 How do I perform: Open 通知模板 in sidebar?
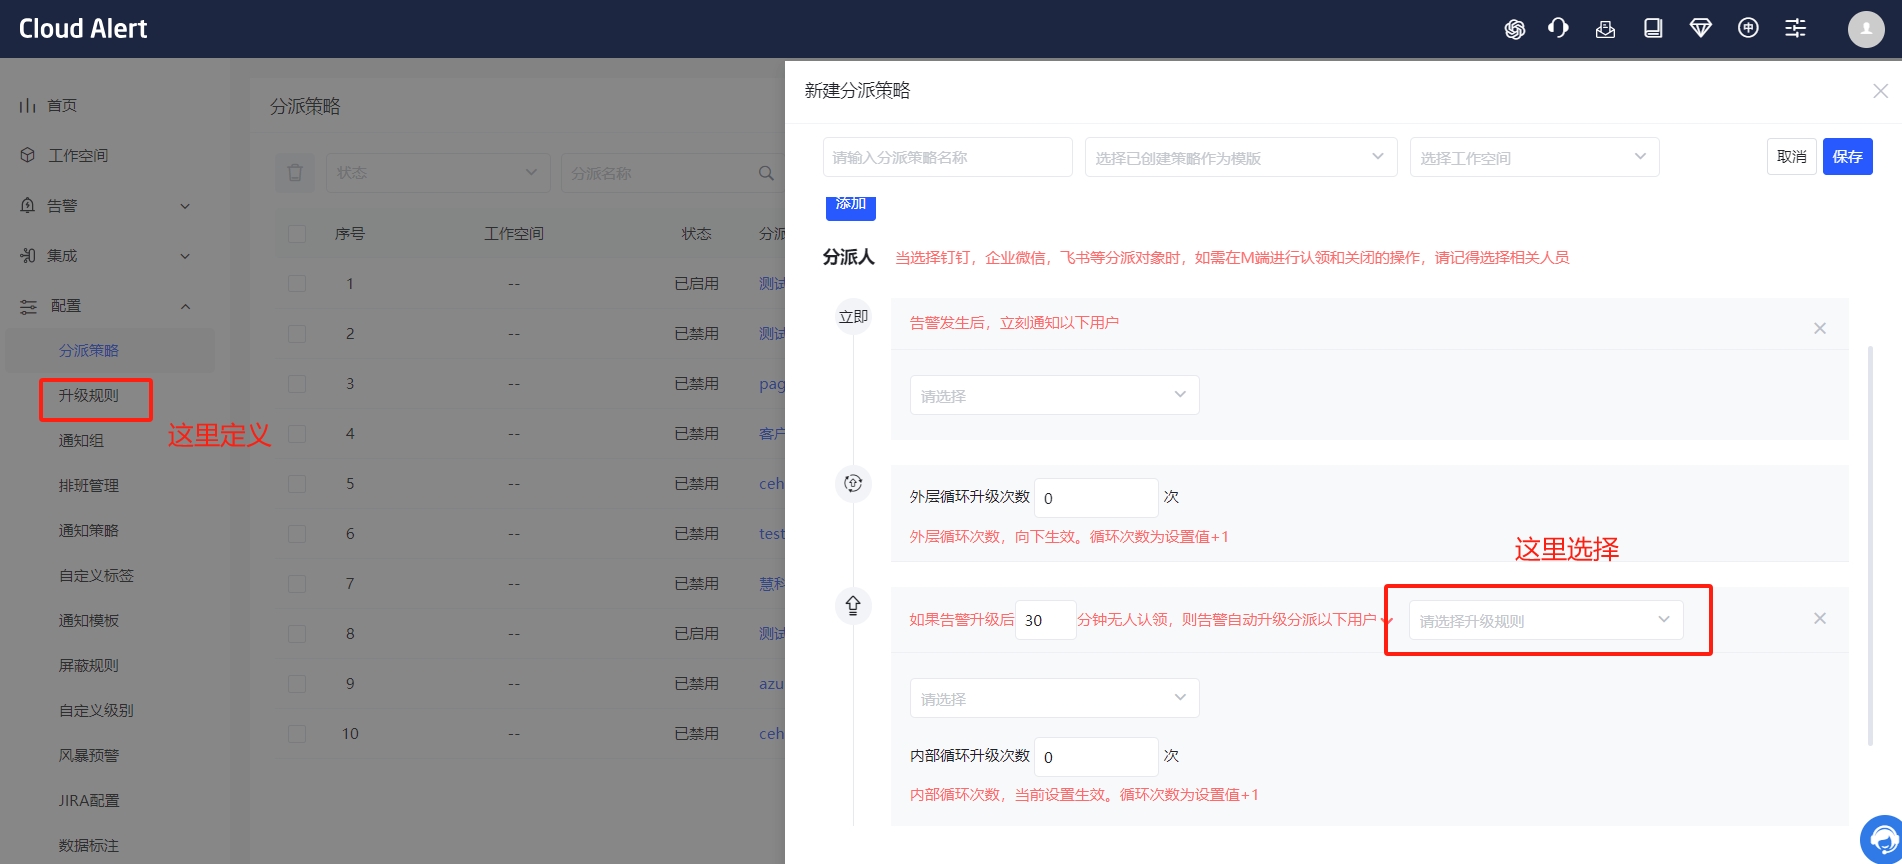(88, 620)
